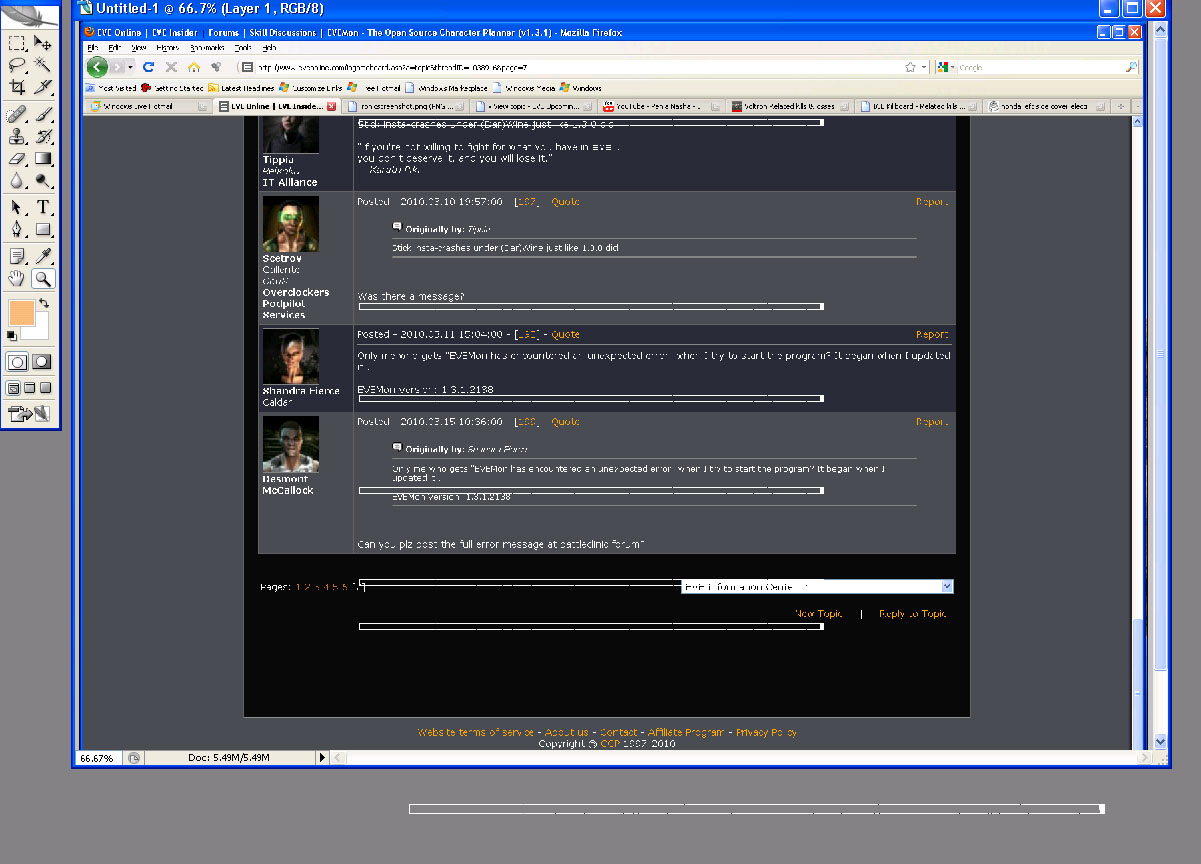This screenshot has width=1201, height=864.
Task: Select the Lasso tool
Action: click(x=17, y=65)
